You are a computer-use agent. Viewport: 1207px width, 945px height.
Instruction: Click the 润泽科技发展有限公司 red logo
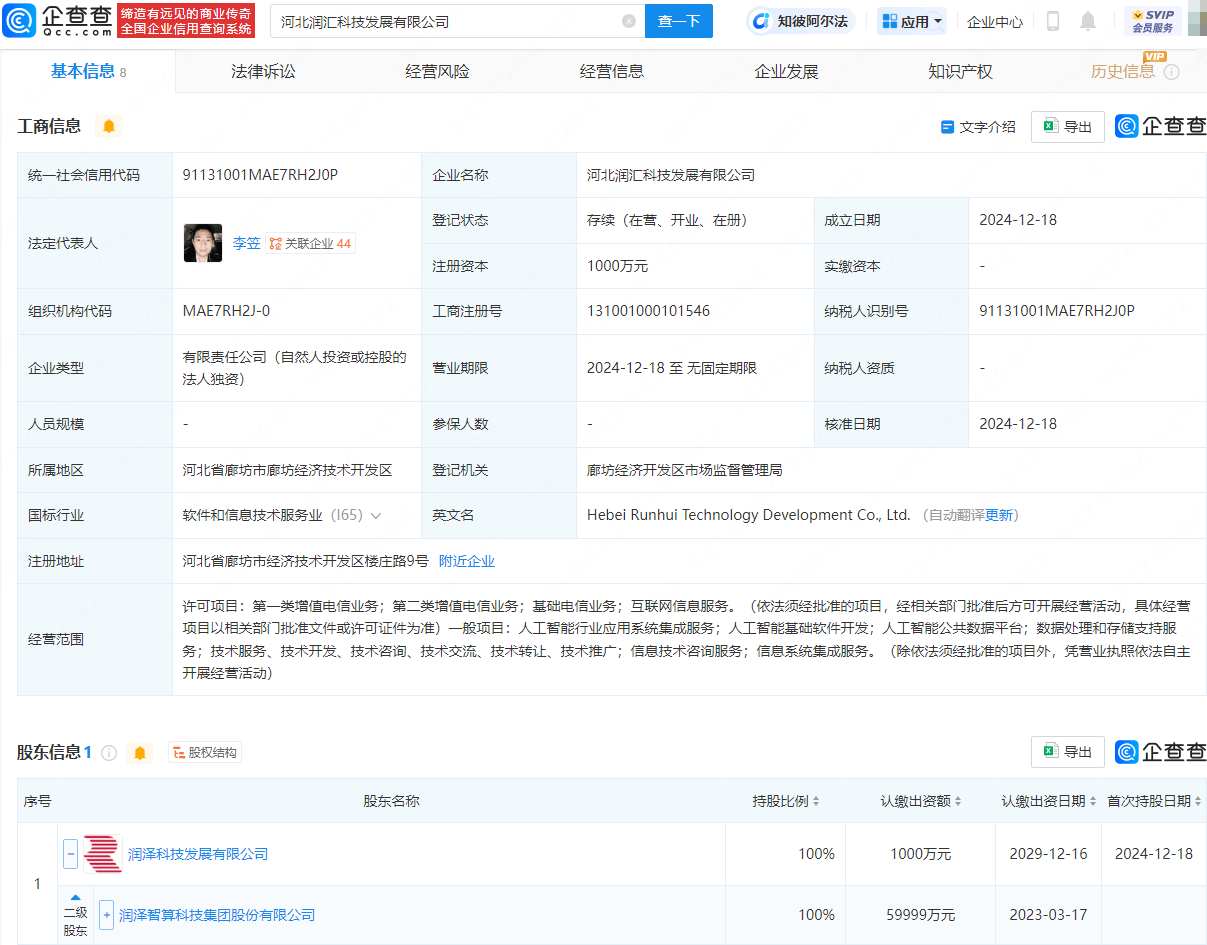click(103, 854)
